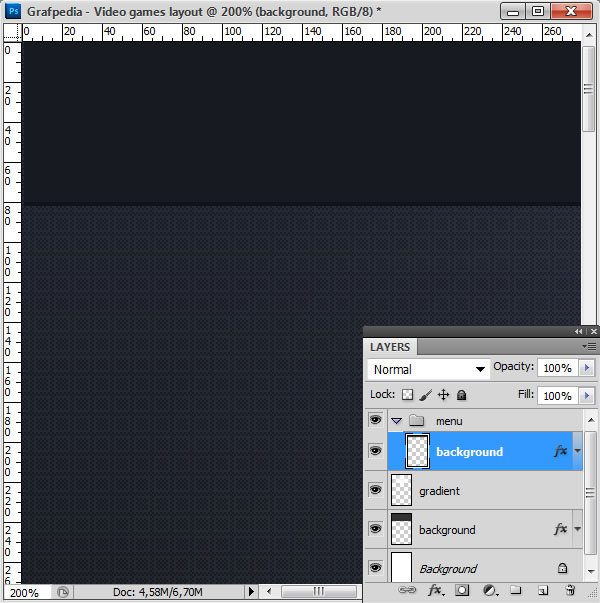Toggle lock all padlock icon

[462, 395]
